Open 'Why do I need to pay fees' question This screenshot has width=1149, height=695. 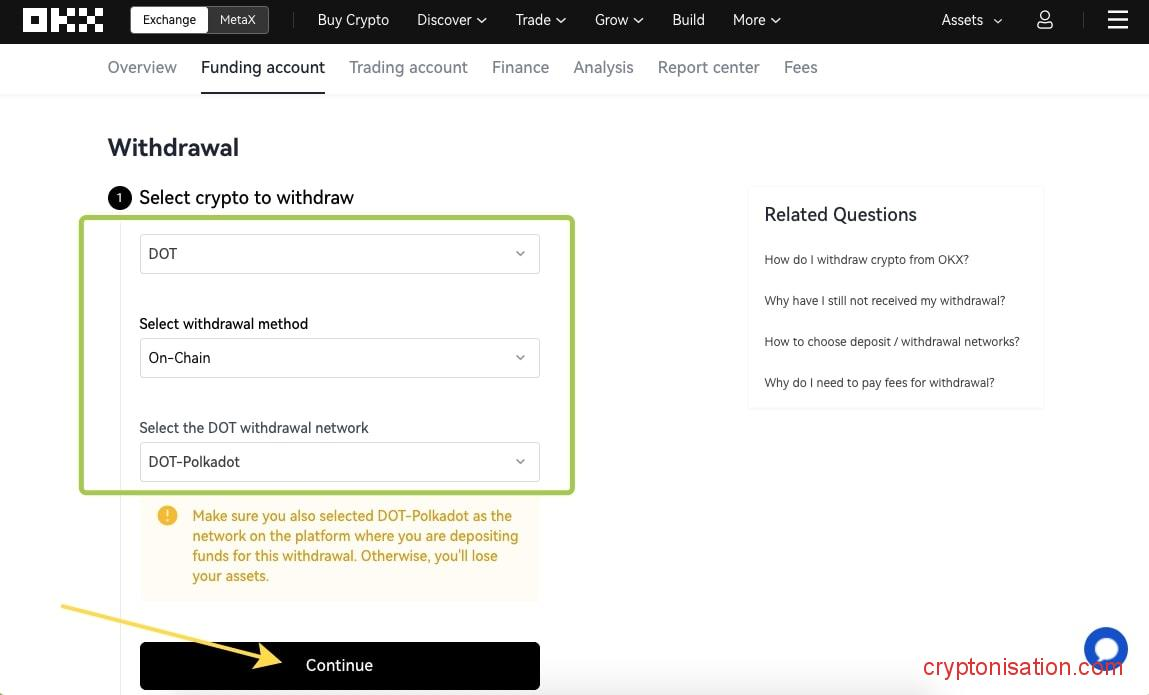[879, 383]
